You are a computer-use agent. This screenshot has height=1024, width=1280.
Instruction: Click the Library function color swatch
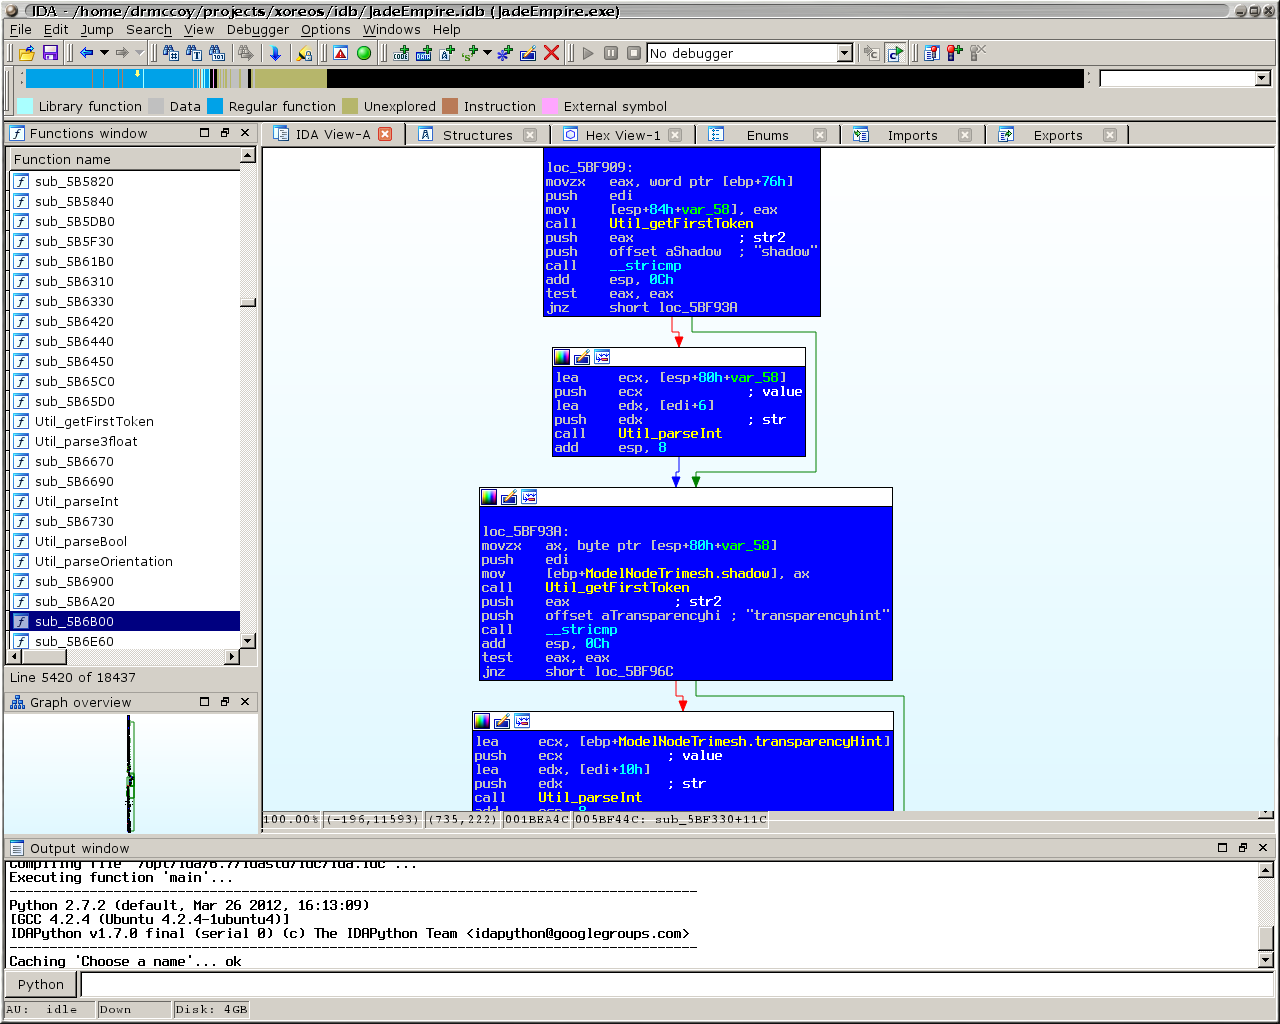click(x=25, y=106)
